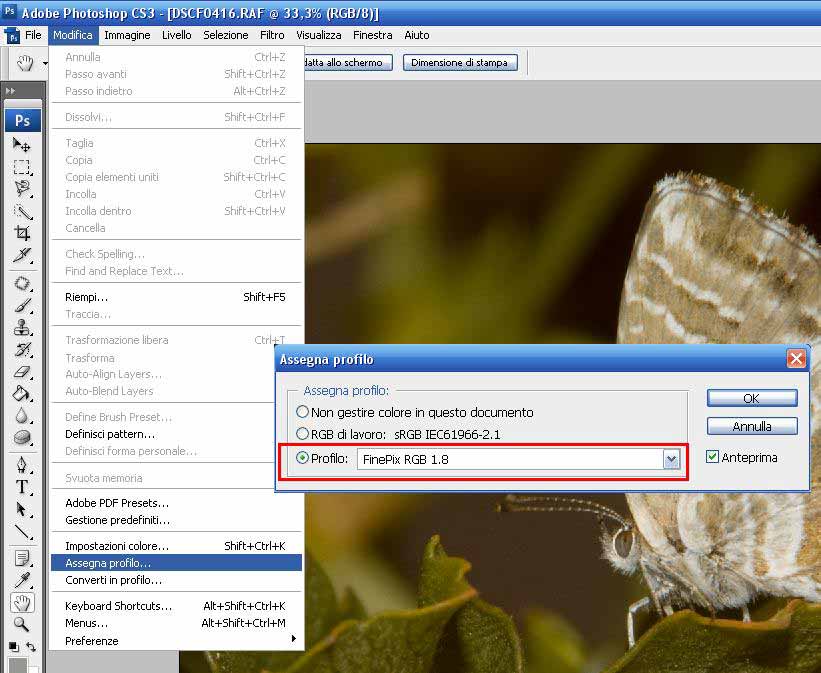821x673 pixels.
Task: Select the Path Selection tool
Action: click(x=22, y=509)
